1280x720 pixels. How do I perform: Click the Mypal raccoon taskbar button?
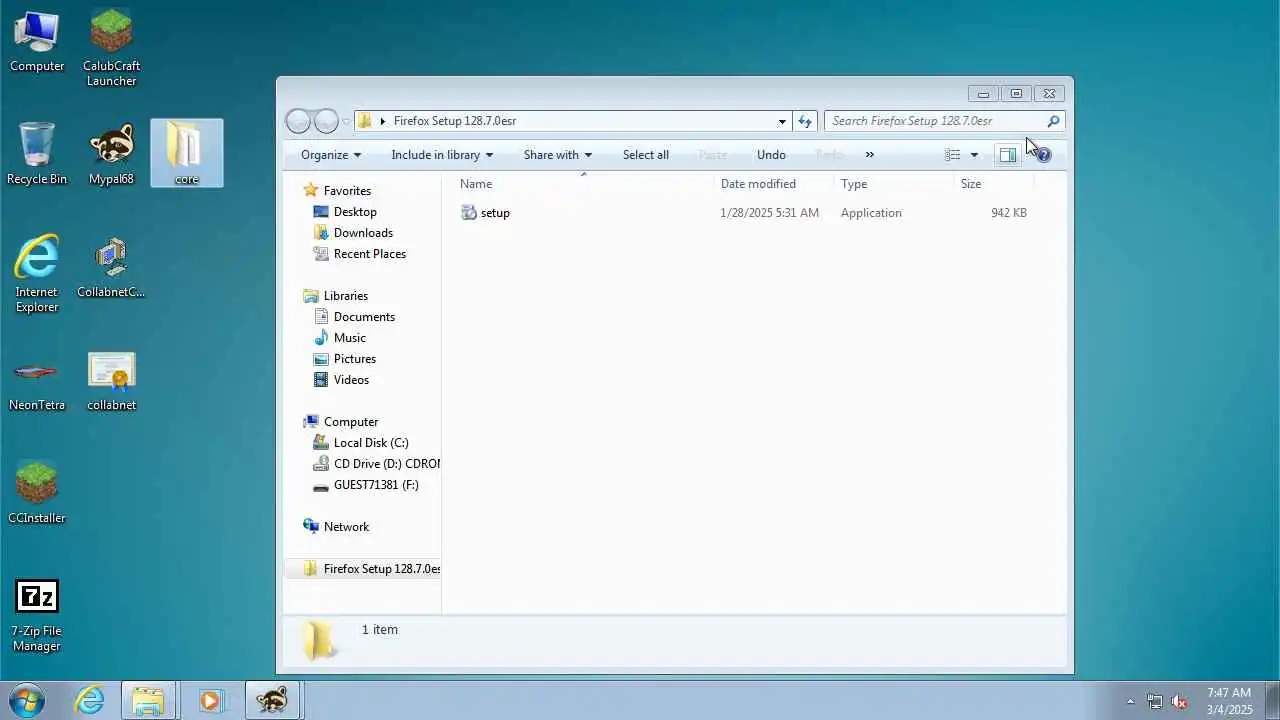click(272, 700)
